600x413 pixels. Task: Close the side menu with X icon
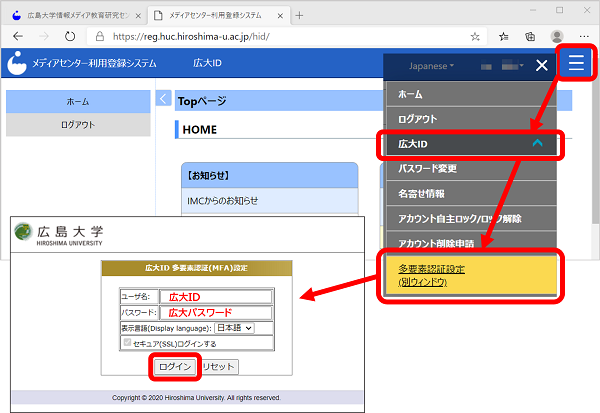point(542,65)
